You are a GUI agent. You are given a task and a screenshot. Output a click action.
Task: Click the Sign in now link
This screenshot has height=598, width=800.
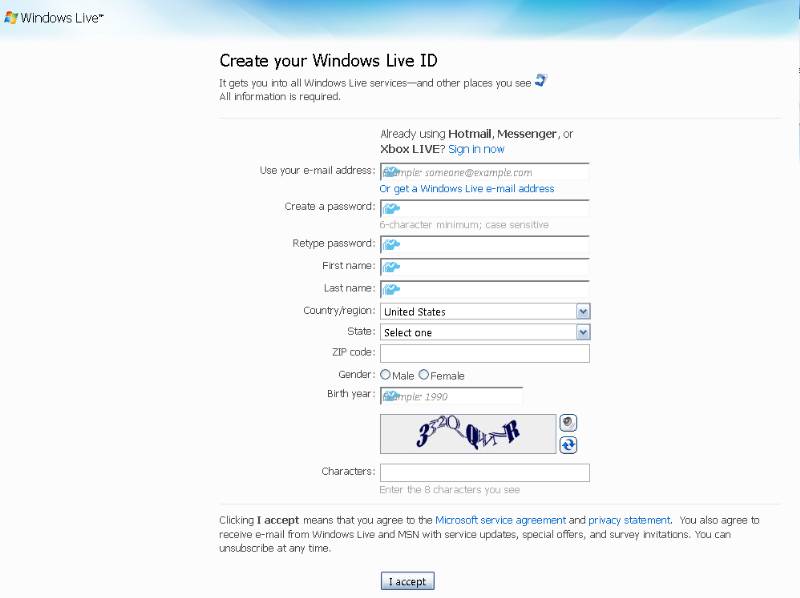pyautogui.click(x=476, y=149)
